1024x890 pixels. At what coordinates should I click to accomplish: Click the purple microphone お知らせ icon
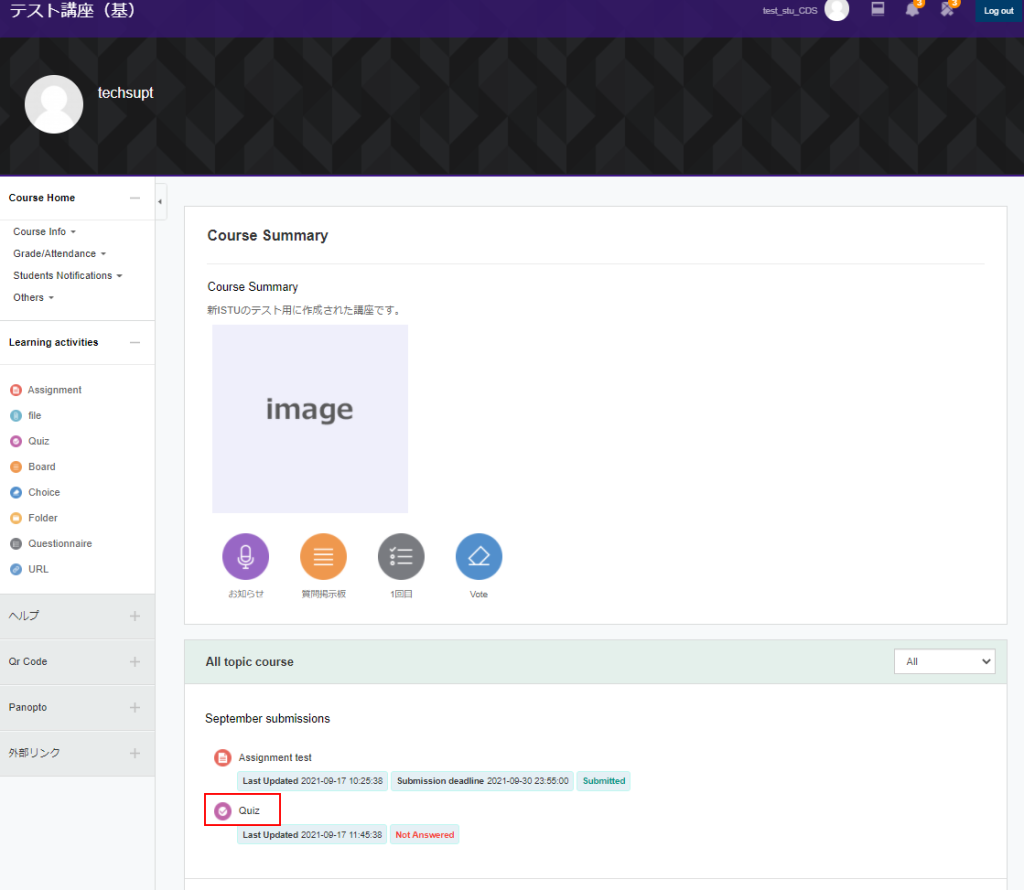click(x=245, y=557)
